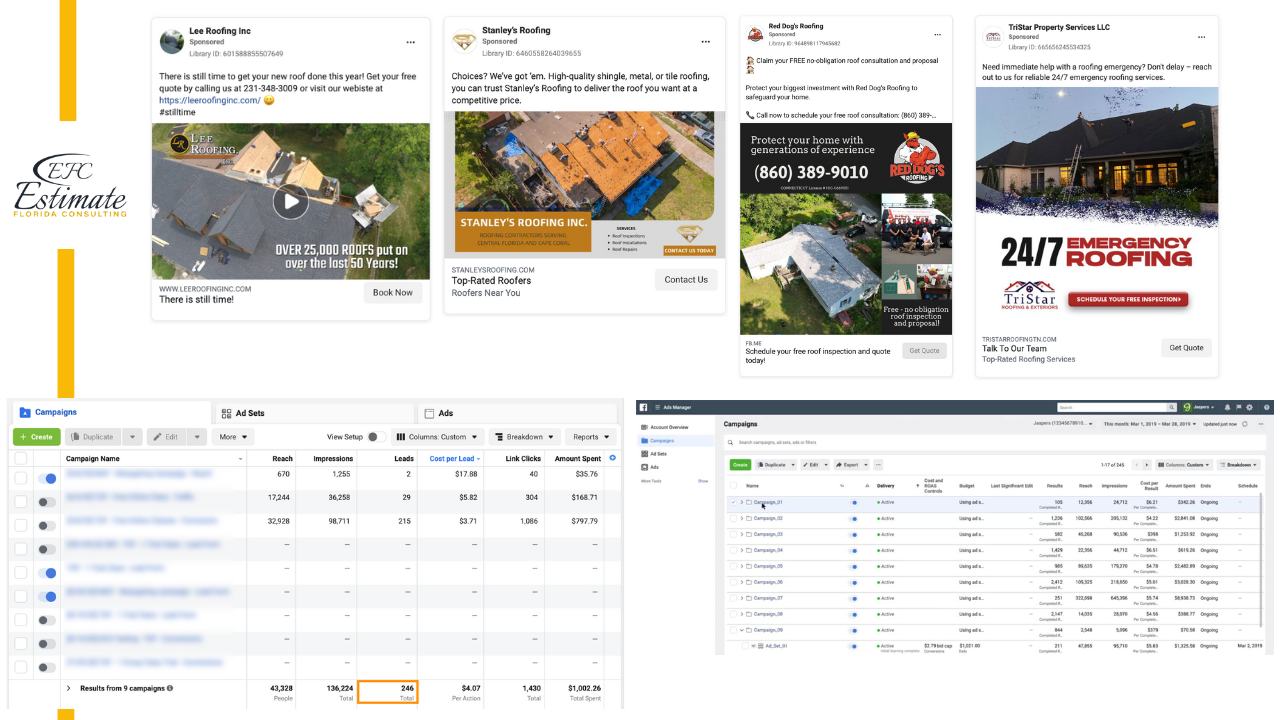Click the Stanley's Roofing profile logo
The image size is (1280, 720).
pyautogui.click(x=464, y=41)
